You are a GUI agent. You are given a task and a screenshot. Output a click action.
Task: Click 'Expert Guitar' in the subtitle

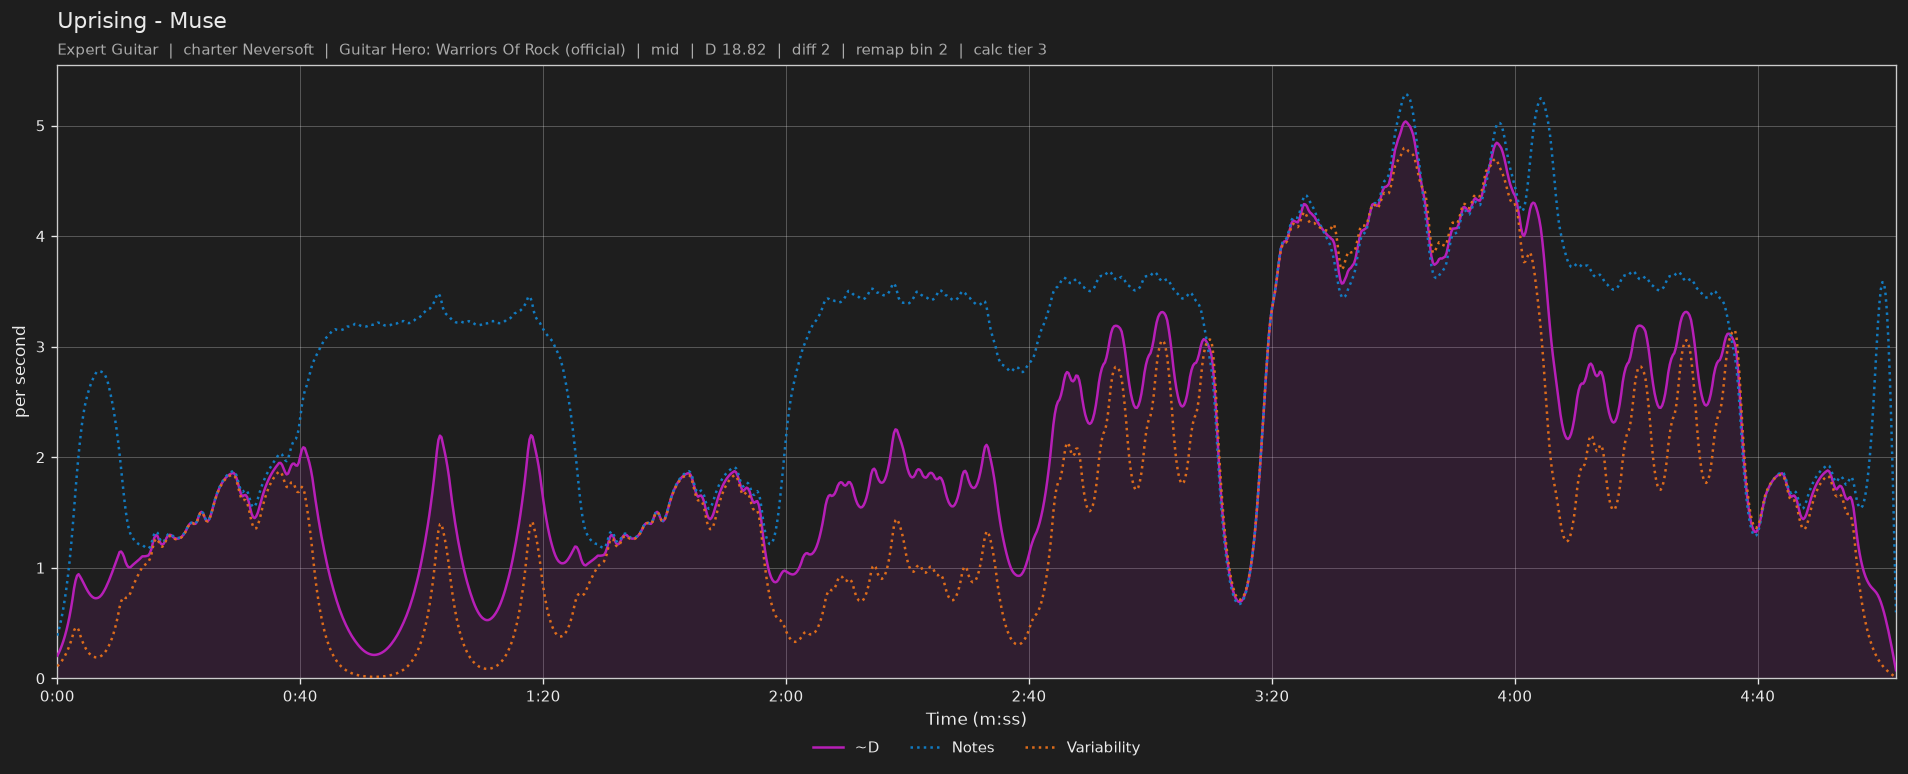click(108, 49)
